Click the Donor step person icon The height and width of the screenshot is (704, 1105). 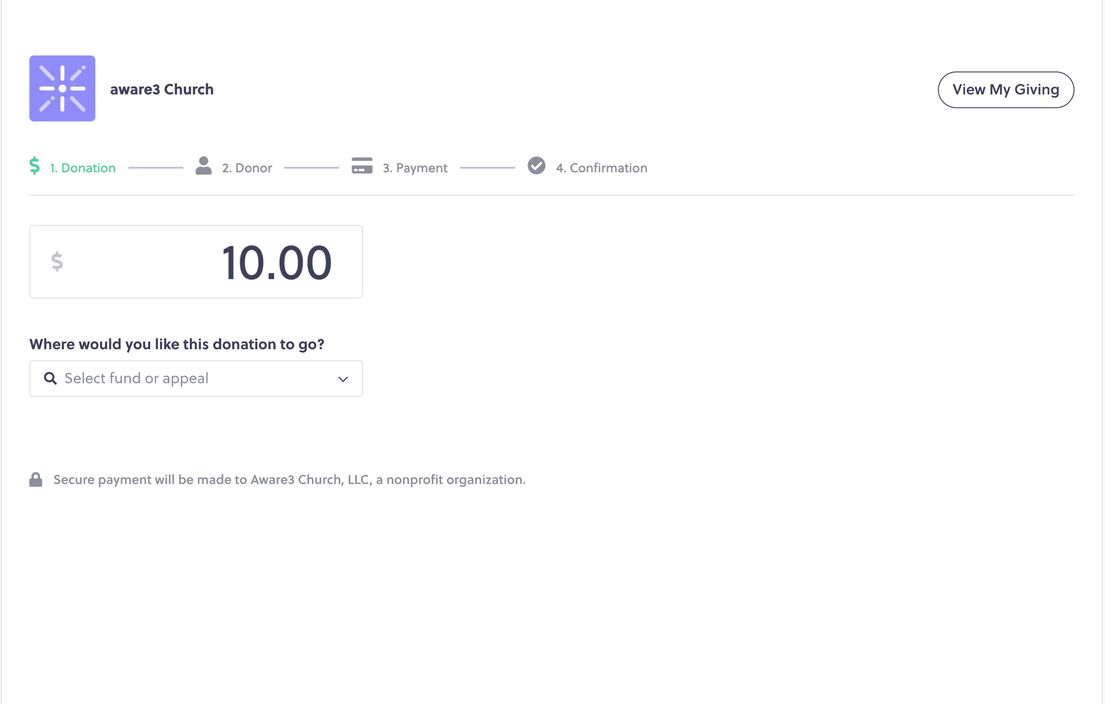[203, 166]
